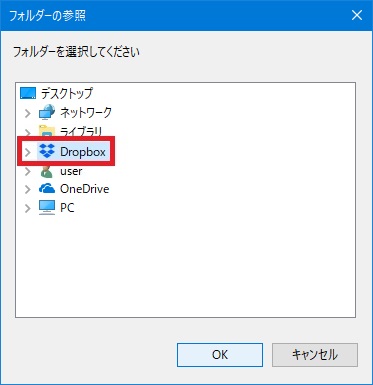Screen dimensions: 373x385
Task: Click the desktop icon at tree root
Action: tap(28, 93)
